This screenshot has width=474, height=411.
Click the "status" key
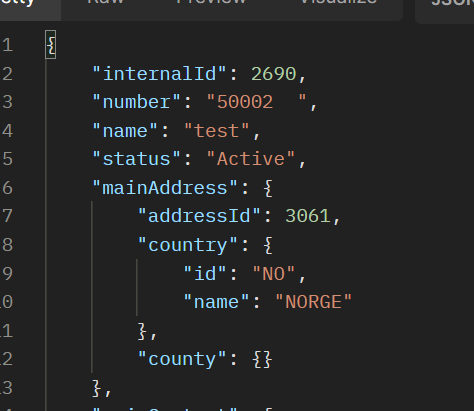(x=137, y=159)
